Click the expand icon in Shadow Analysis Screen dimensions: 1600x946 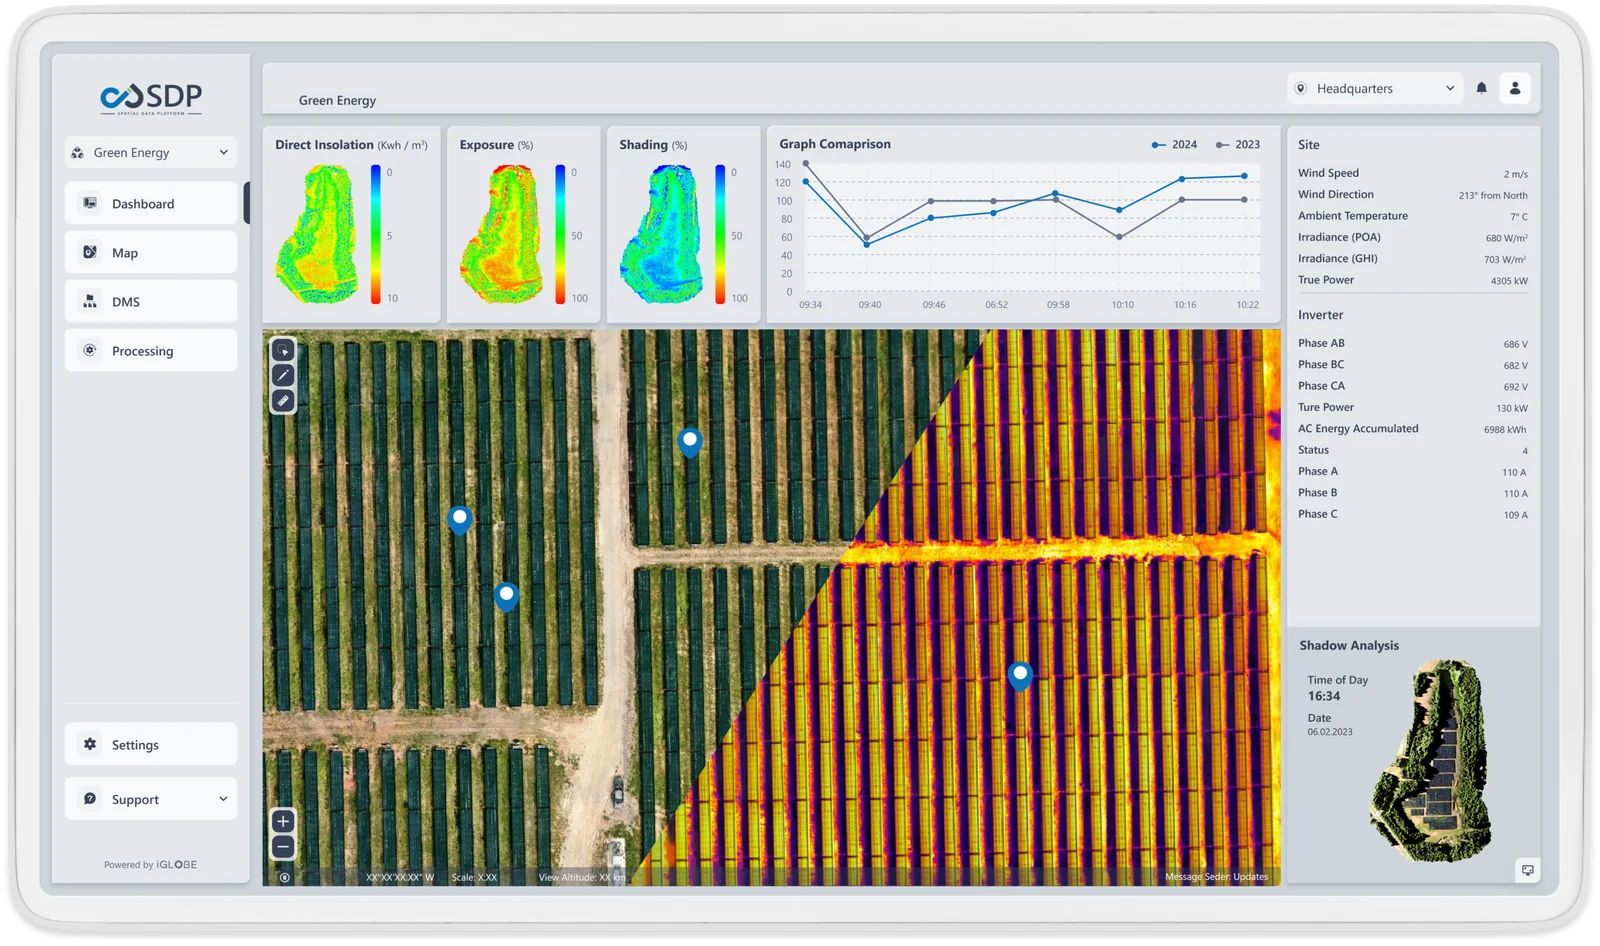1527,870
